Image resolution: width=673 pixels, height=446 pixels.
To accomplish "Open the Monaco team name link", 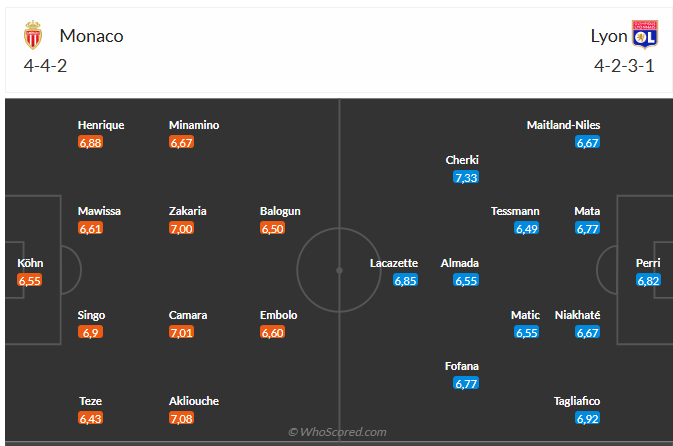I will (x=91, y=36).
